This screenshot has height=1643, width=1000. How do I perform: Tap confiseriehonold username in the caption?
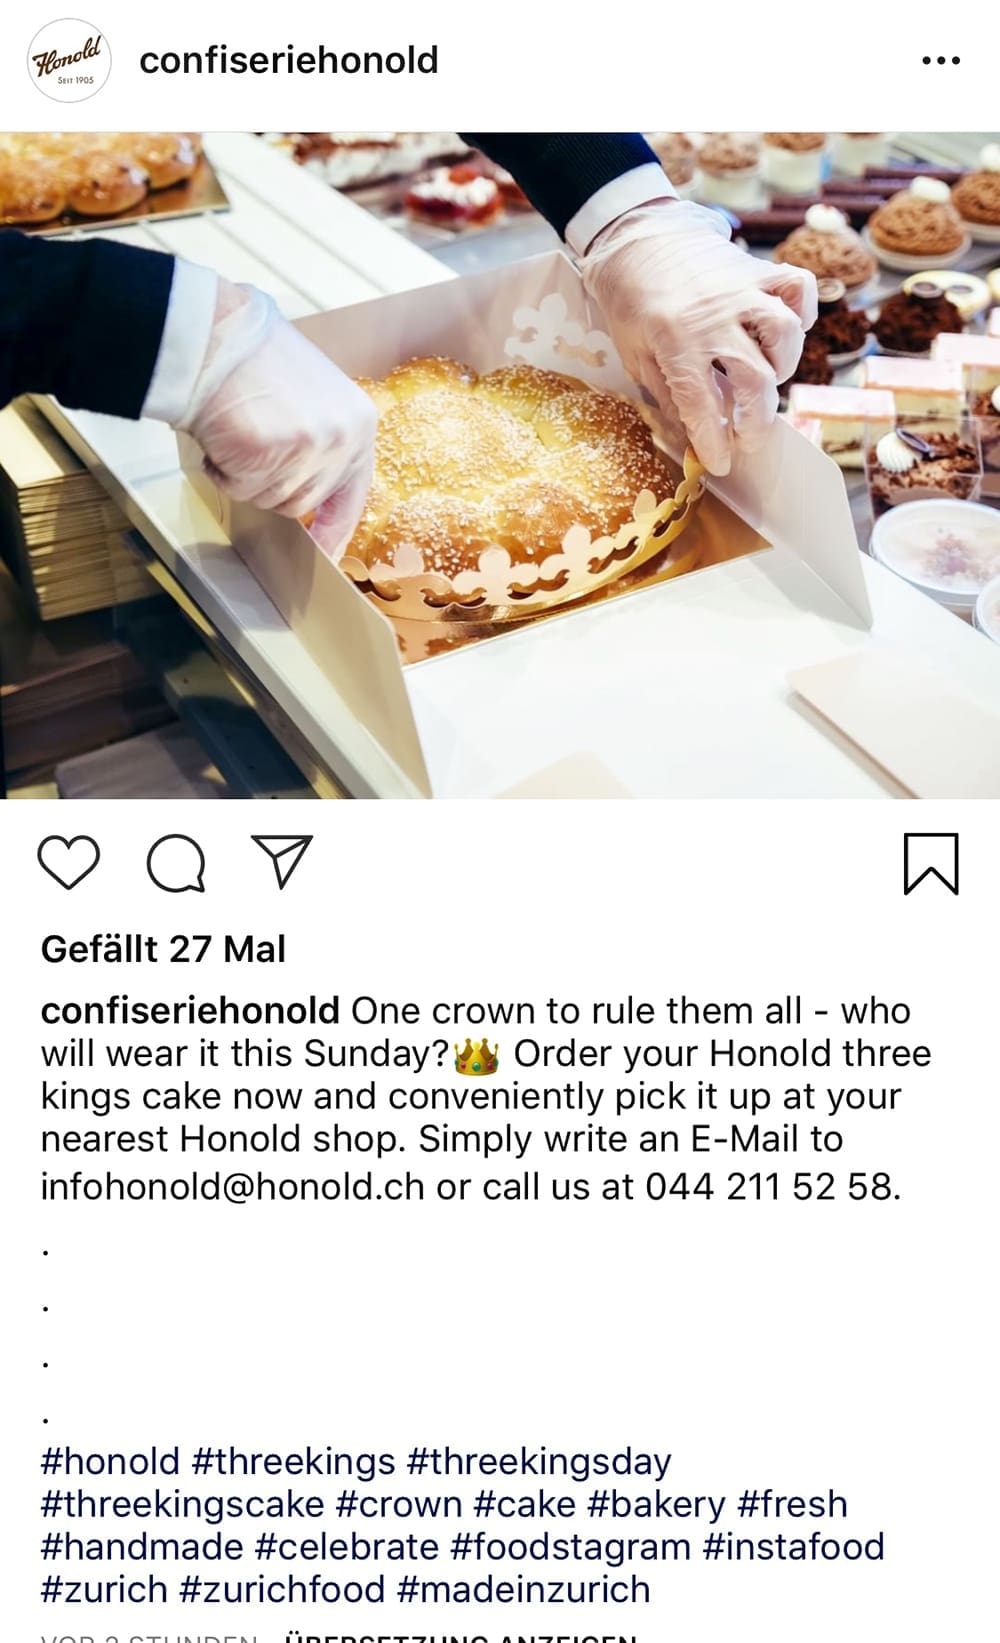pyautogui.click(x=190, y=1011)
